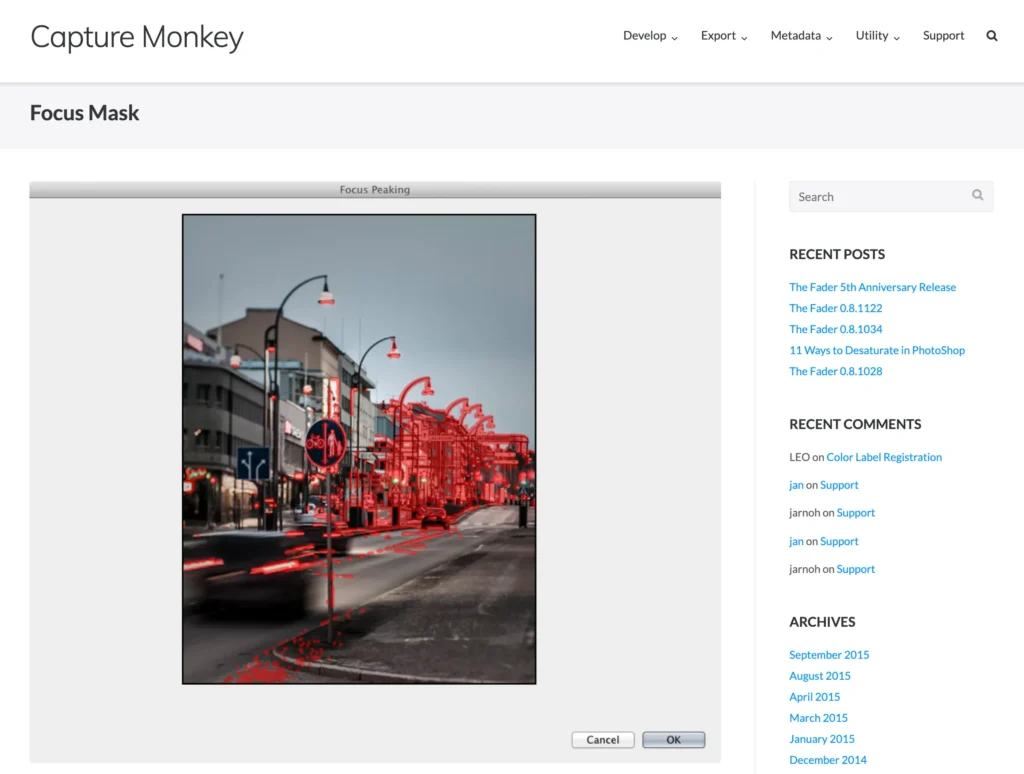Click the Cancel button in dialog
The image size is (1024, 774).
602,740
